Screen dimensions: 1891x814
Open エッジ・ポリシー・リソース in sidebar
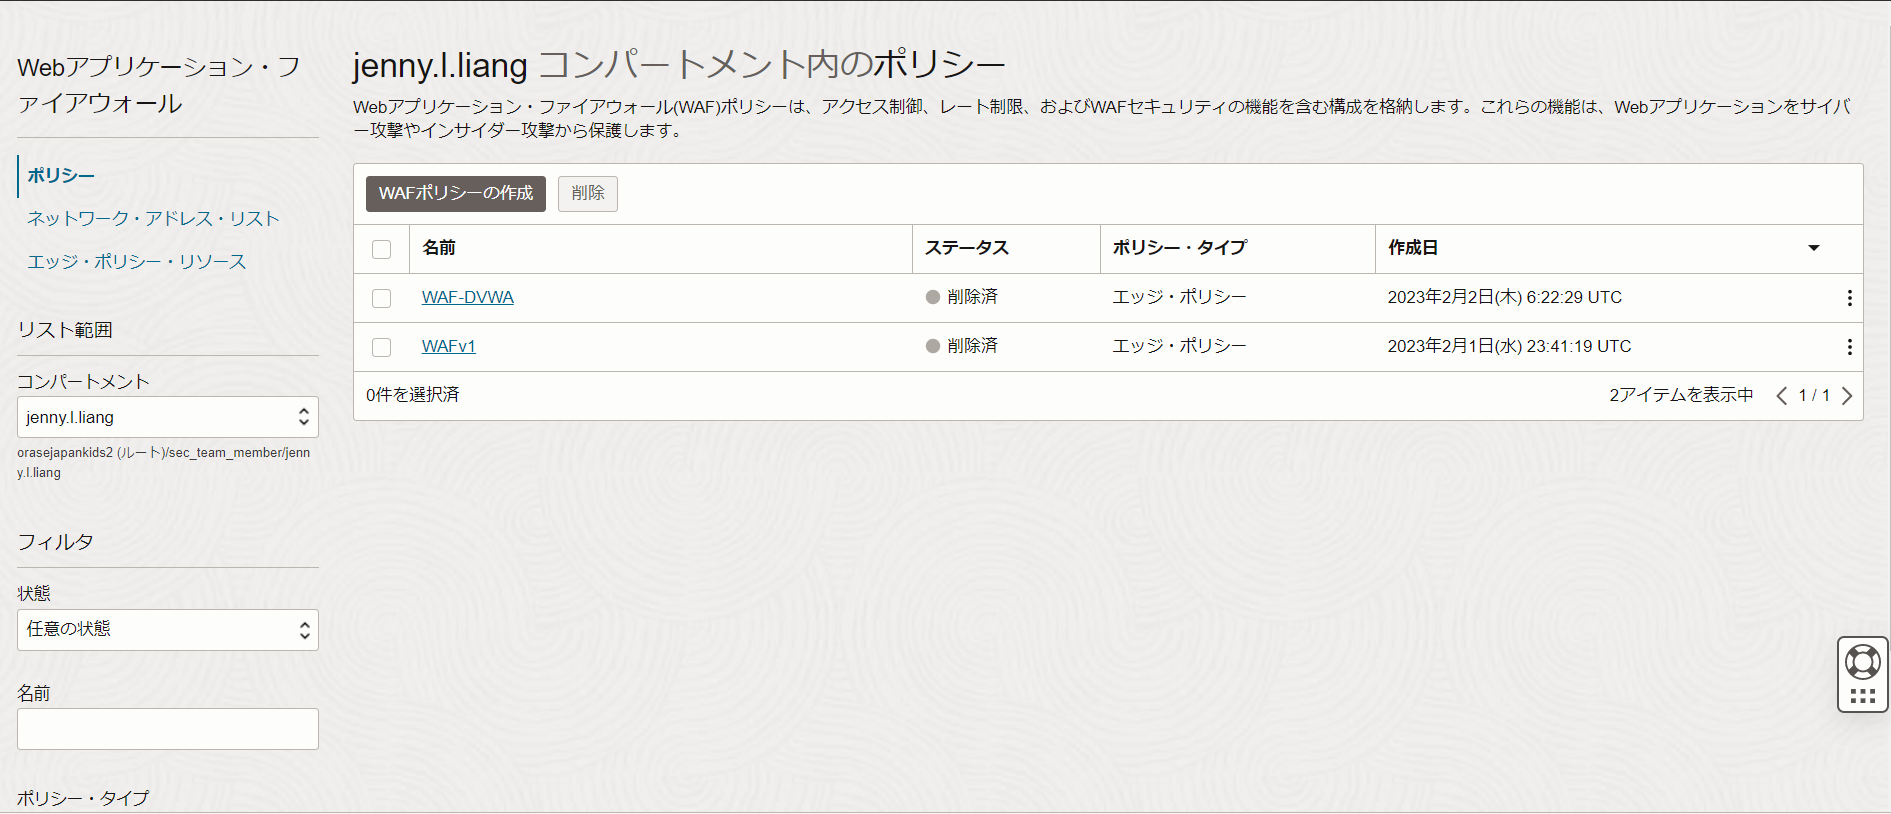136,261
